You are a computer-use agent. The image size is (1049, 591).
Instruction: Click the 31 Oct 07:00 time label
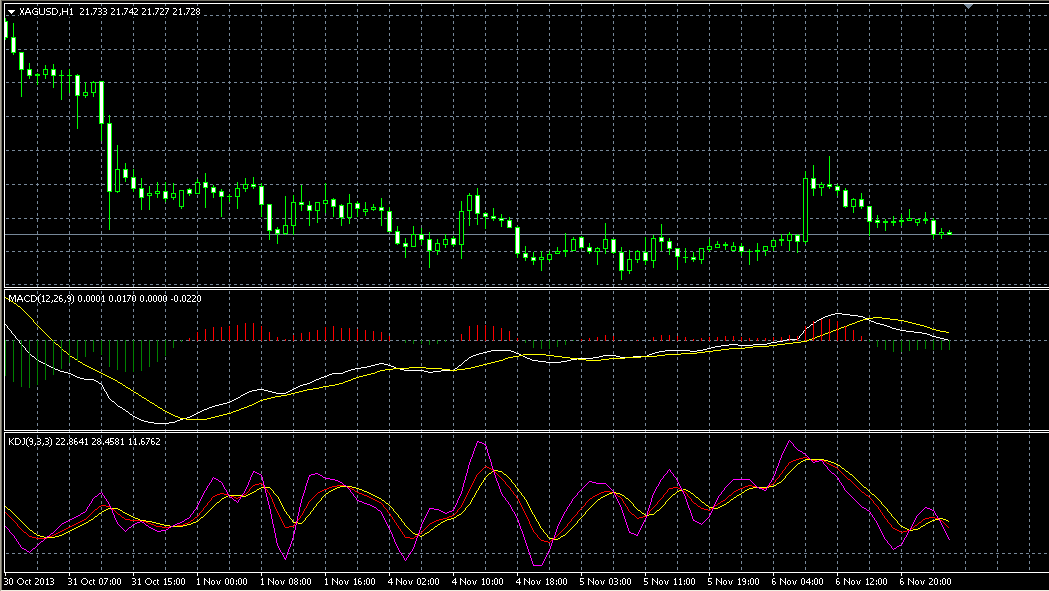pyautogui.click(x=94, y=582)
